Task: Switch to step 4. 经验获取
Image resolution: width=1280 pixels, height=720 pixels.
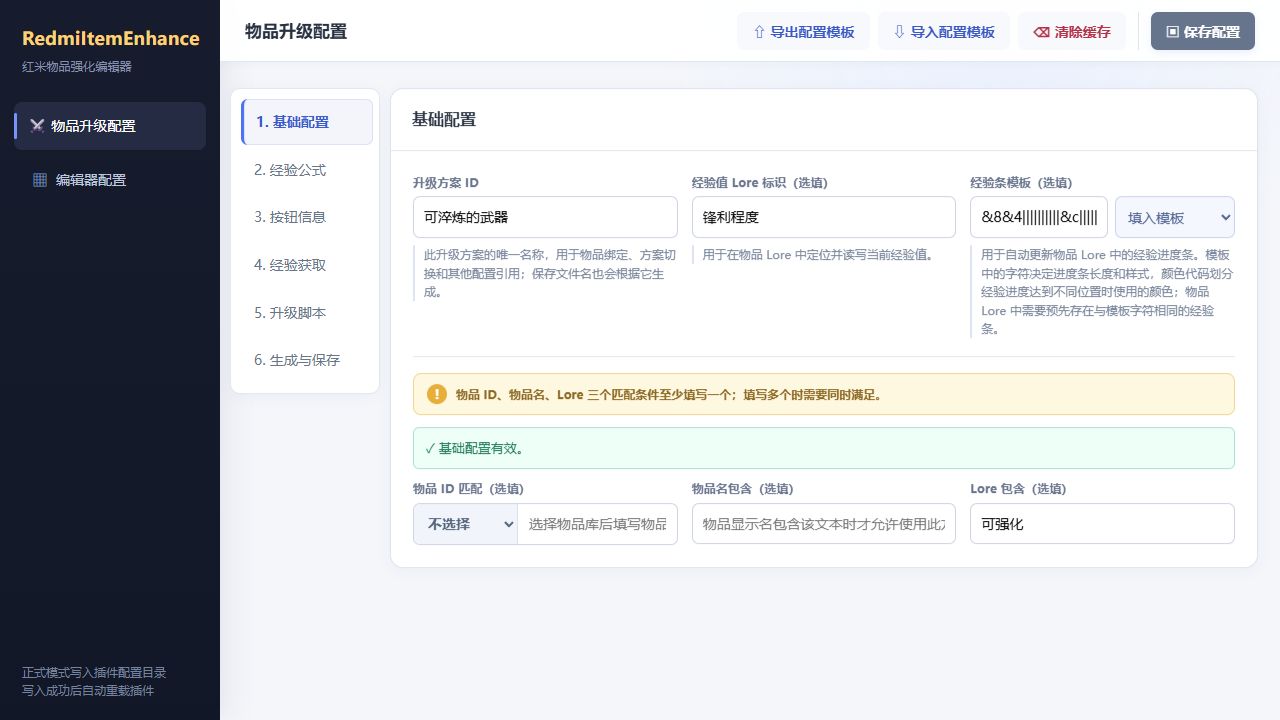Action: point(305,265)
